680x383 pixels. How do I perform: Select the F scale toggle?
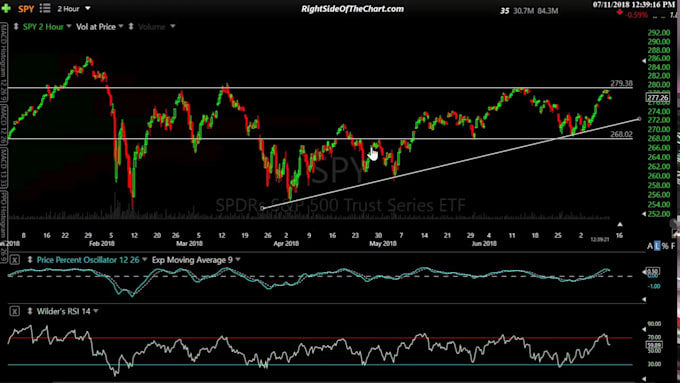(673, 246)
